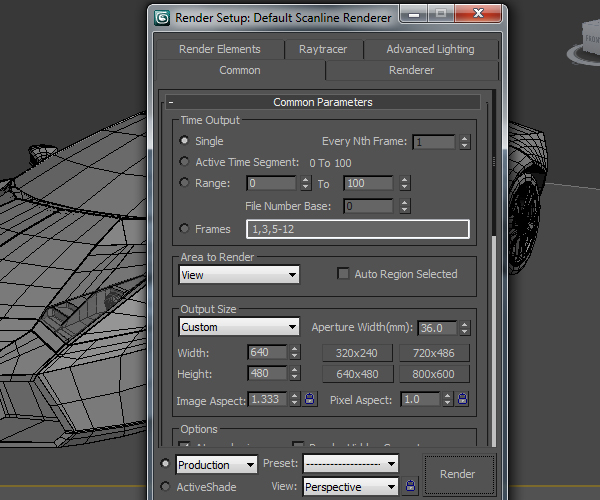Choose the 320x240 preset size
Image resolution: width=600 pixels, height=500 pixels.
tap(357, 353)
